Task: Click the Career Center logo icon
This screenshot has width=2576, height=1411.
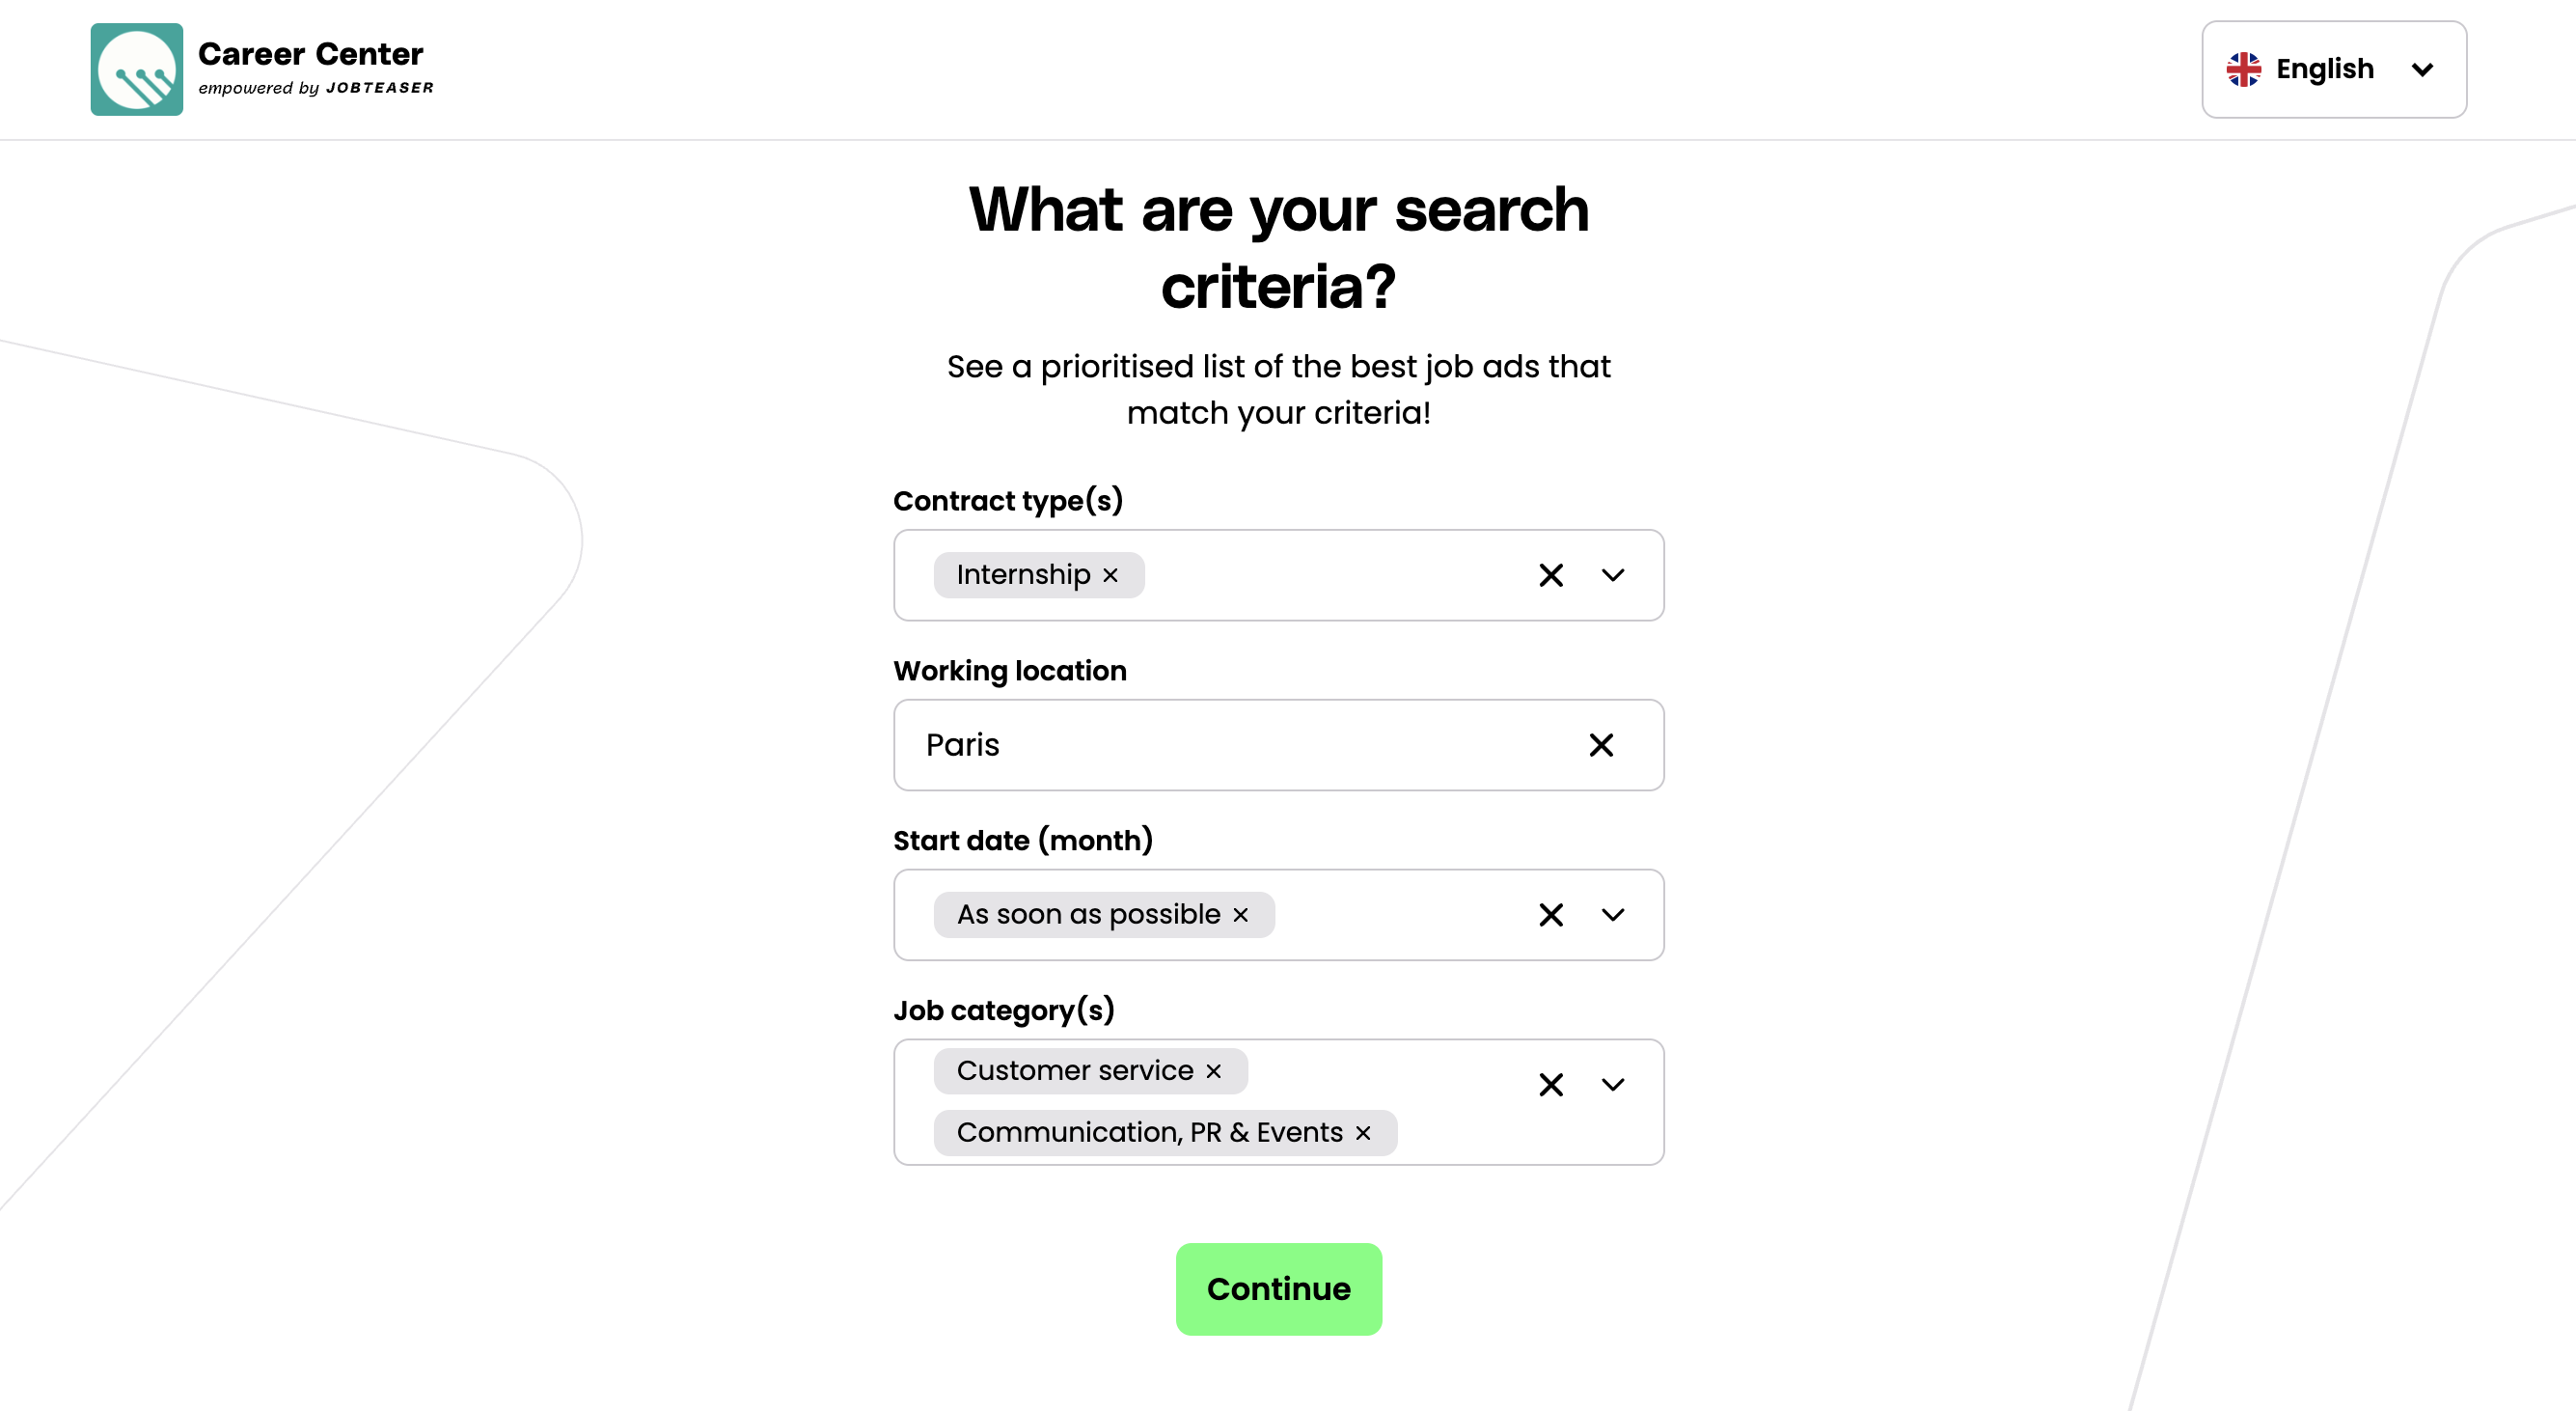Action: point(136,69)
